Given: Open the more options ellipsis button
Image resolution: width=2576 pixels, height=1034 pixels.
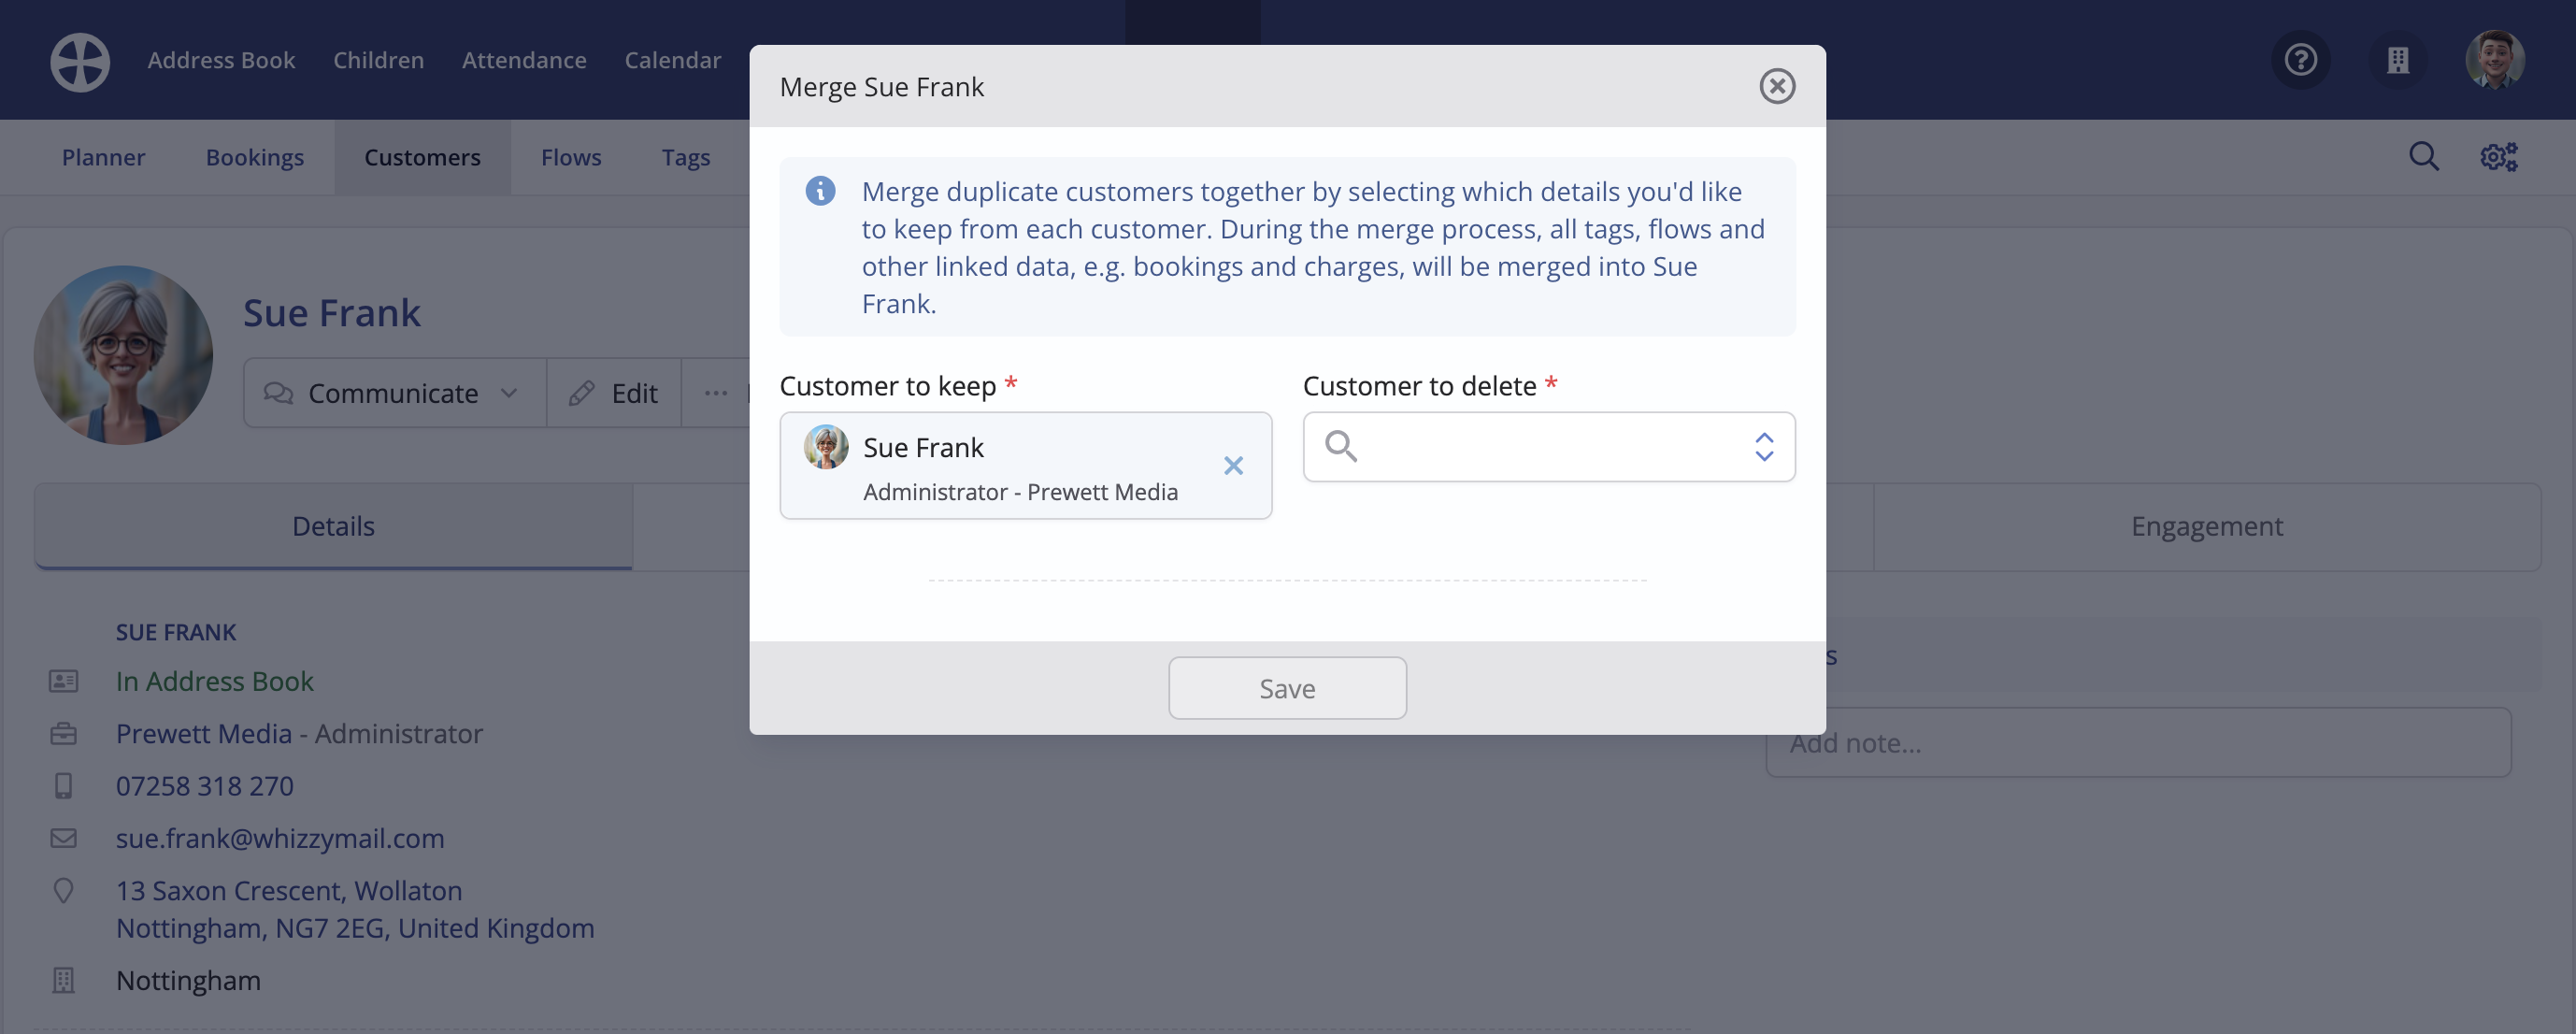Looking at the screenshot, I should point(715,393).
